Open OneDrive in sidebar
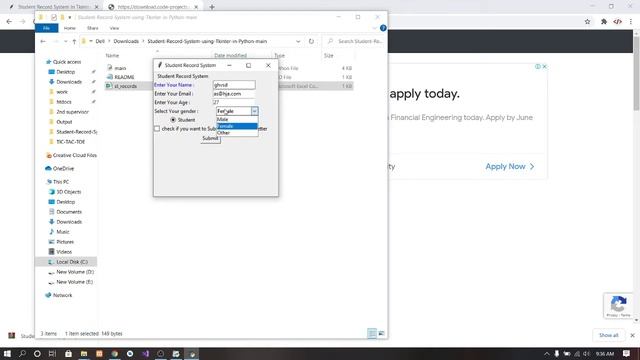This screenshot has height=360, width=640. pos(63,169)
